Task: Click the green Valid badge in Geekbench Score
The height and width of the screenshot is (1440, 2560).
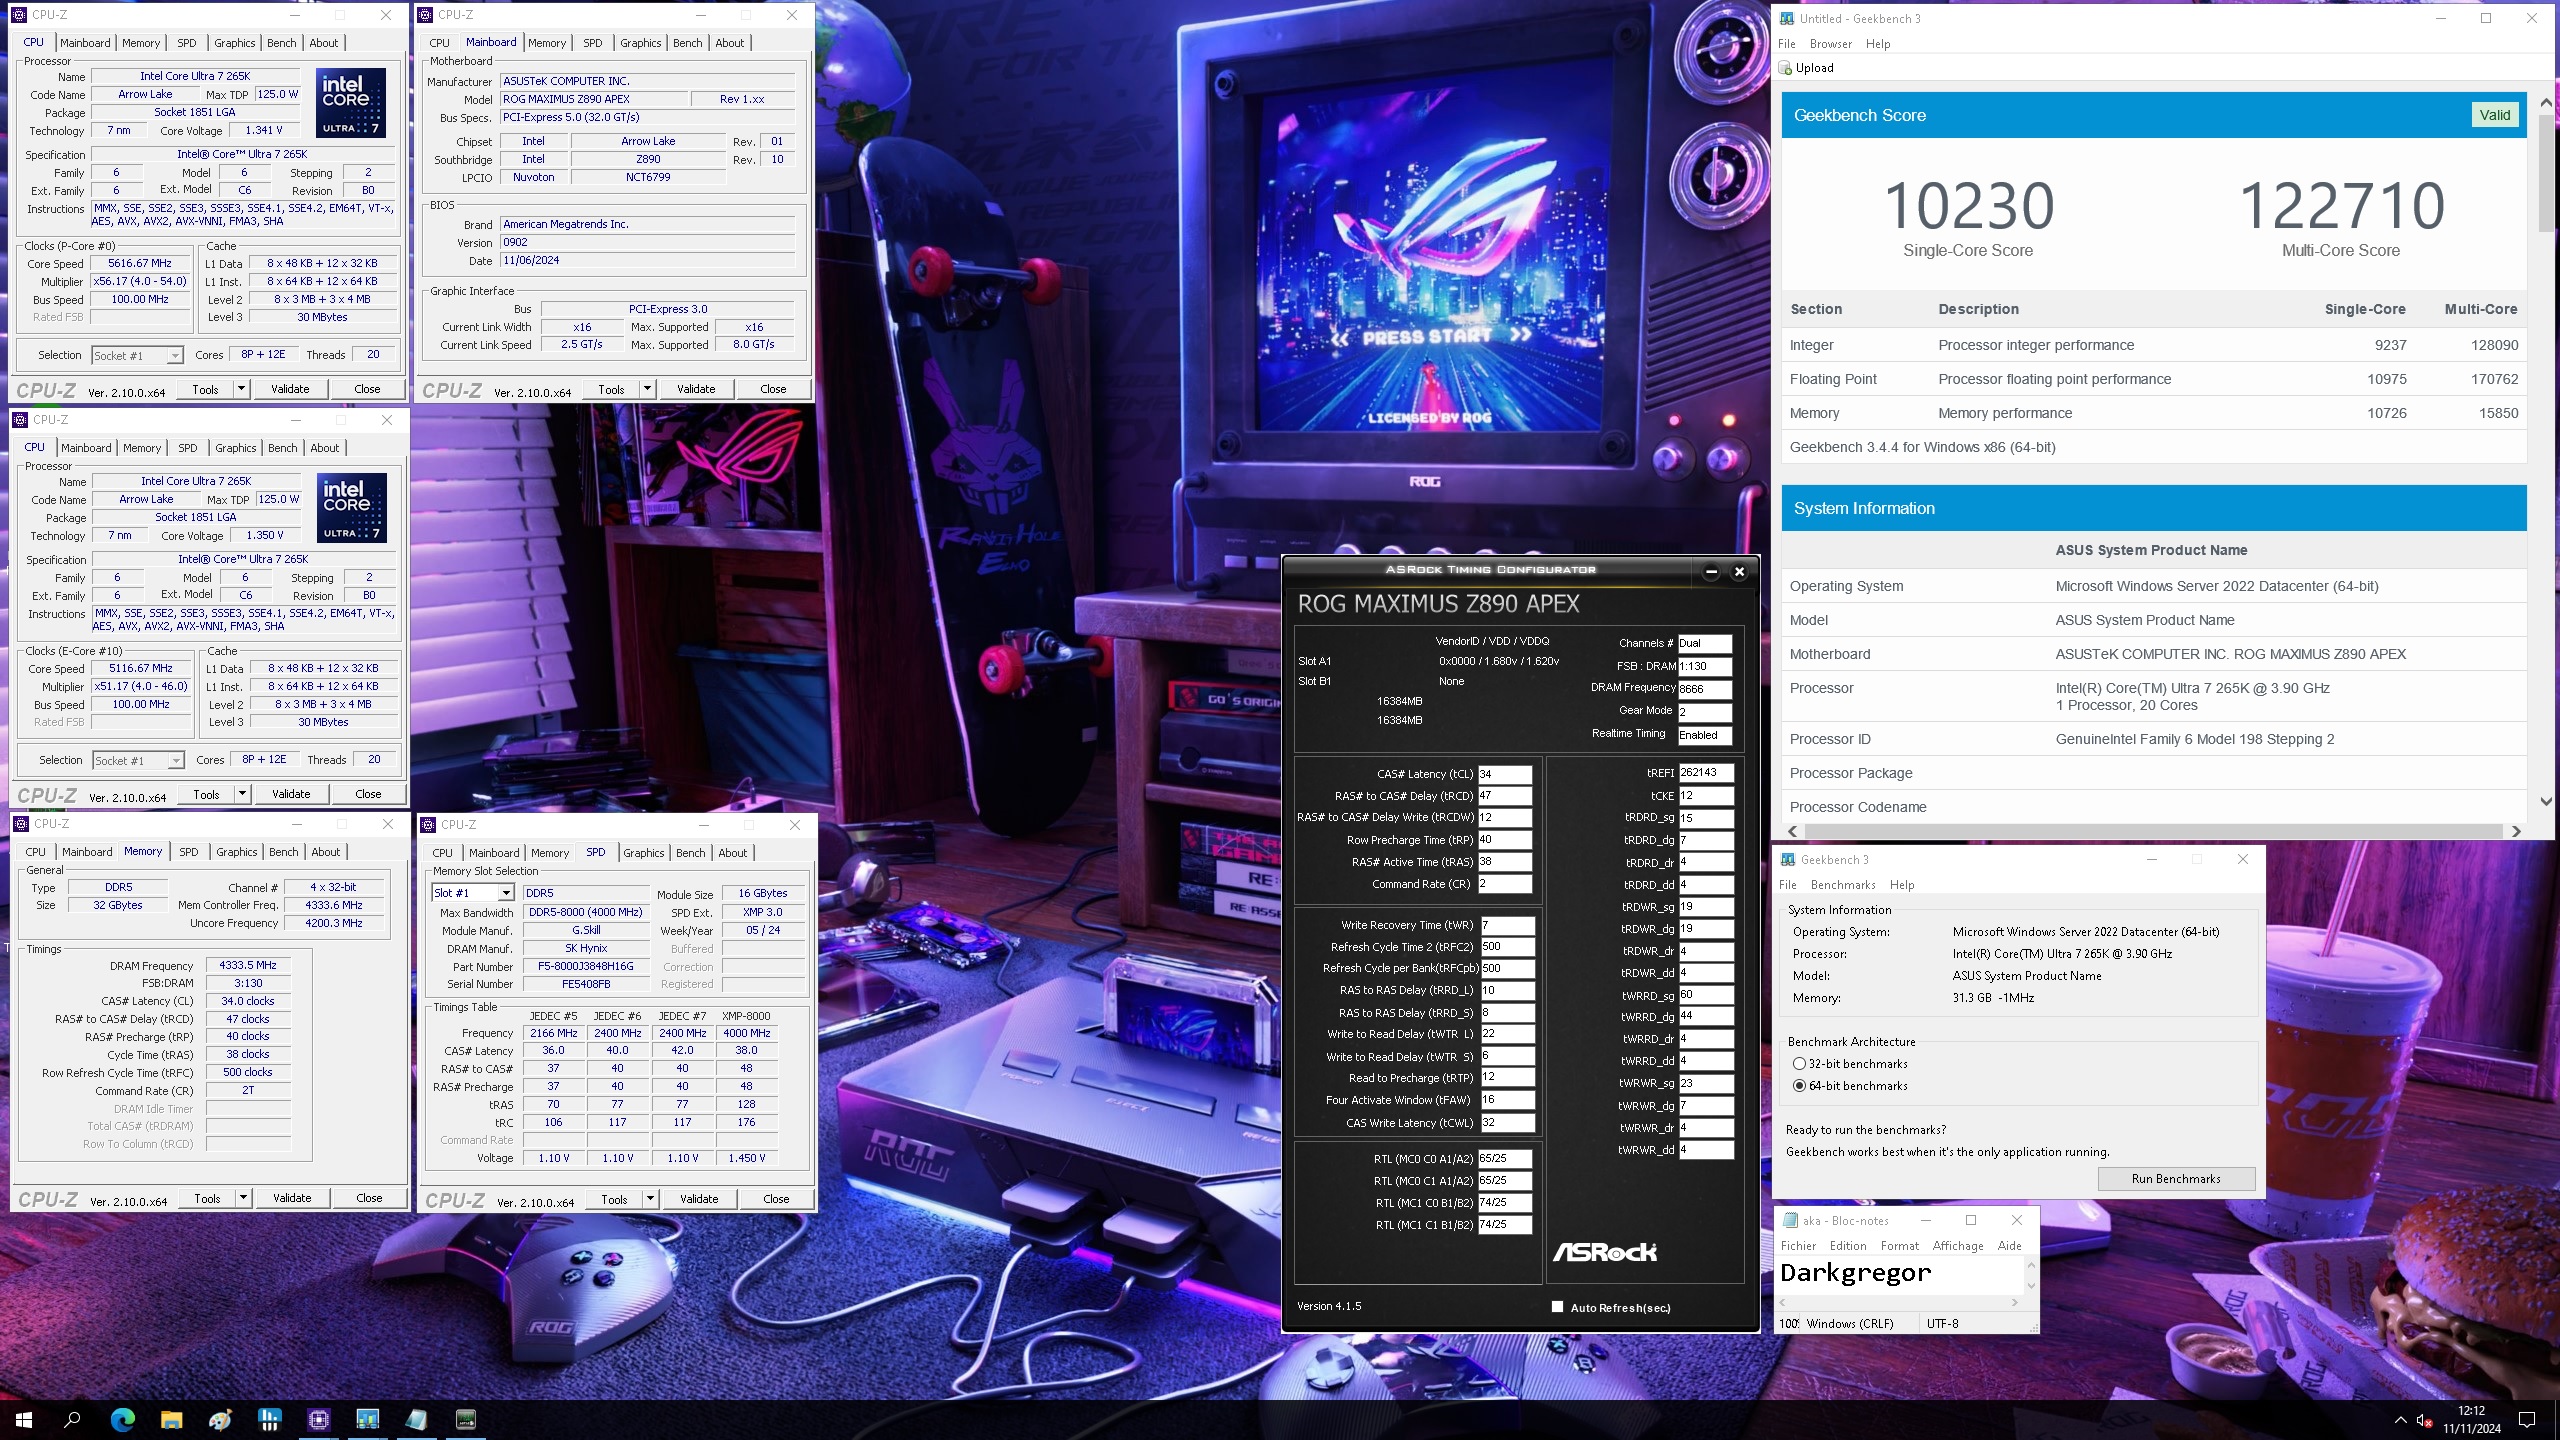Action: pyautogui.click(x=2494, y=115)
